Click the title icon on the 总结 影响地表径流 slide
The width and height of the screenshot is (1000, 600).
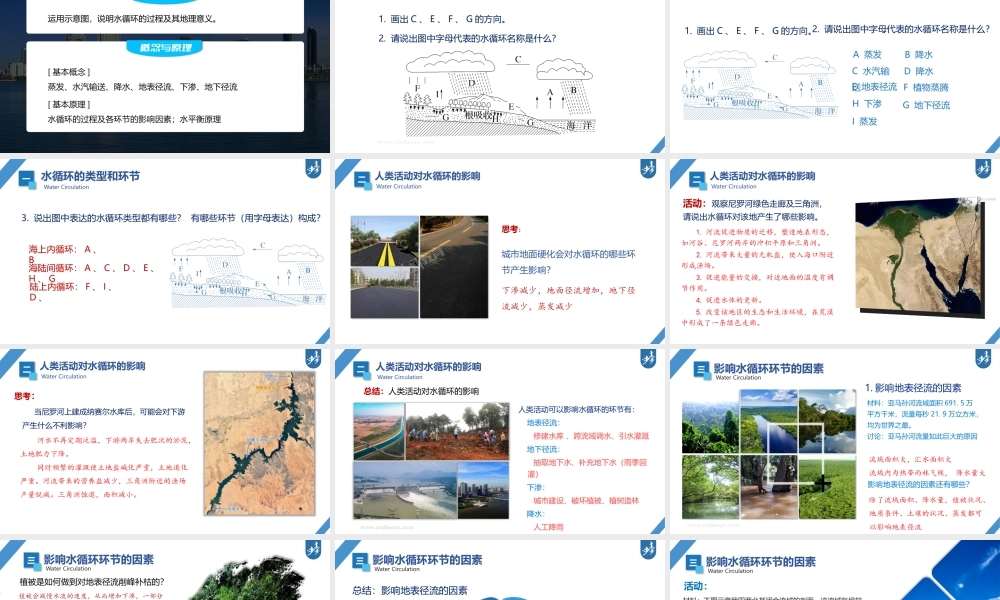(x=361, y=561)
